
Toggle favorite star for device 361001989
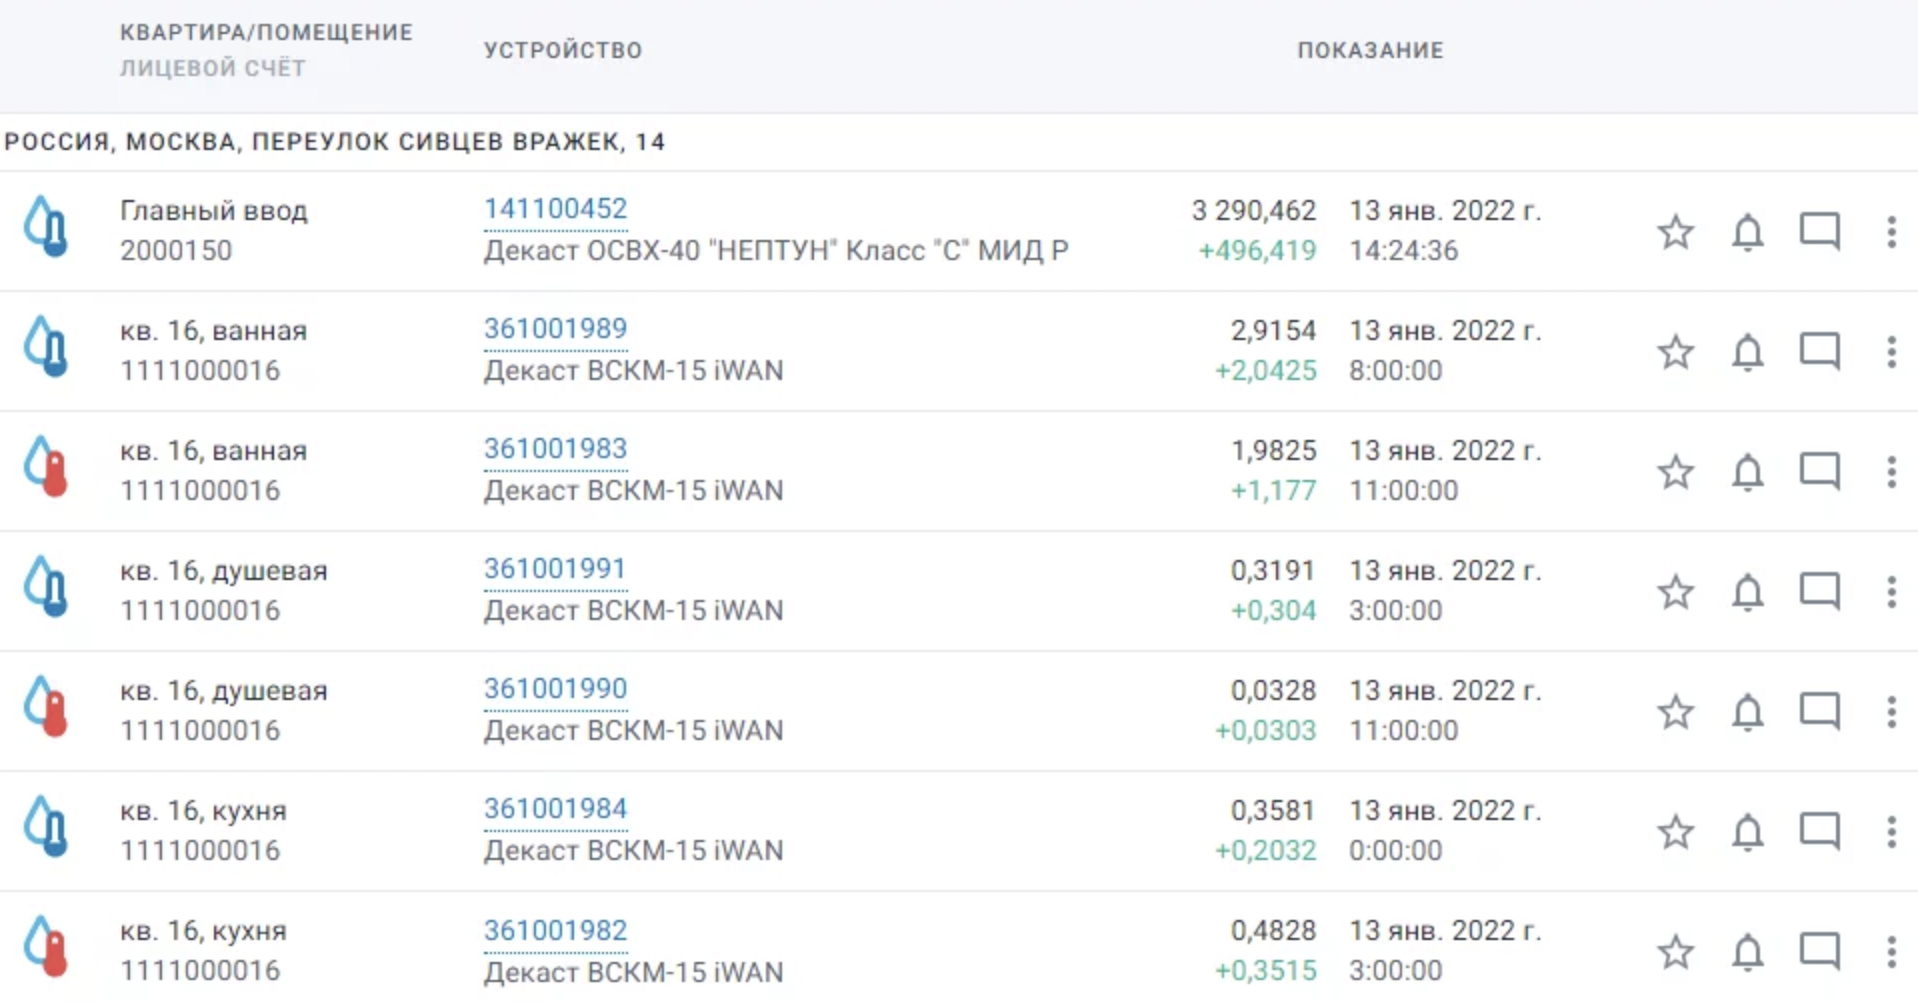pos(1675,352)
